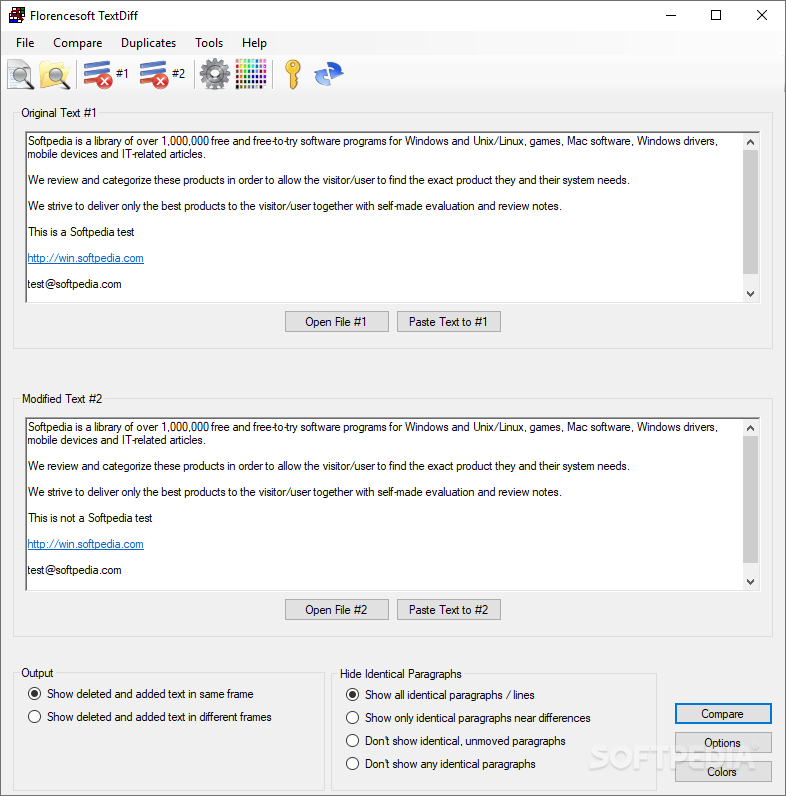This screenshot has height=796, width=786.
Task: Click 'This is not a Softpedia test' line
Action: [x=90, y=518]
